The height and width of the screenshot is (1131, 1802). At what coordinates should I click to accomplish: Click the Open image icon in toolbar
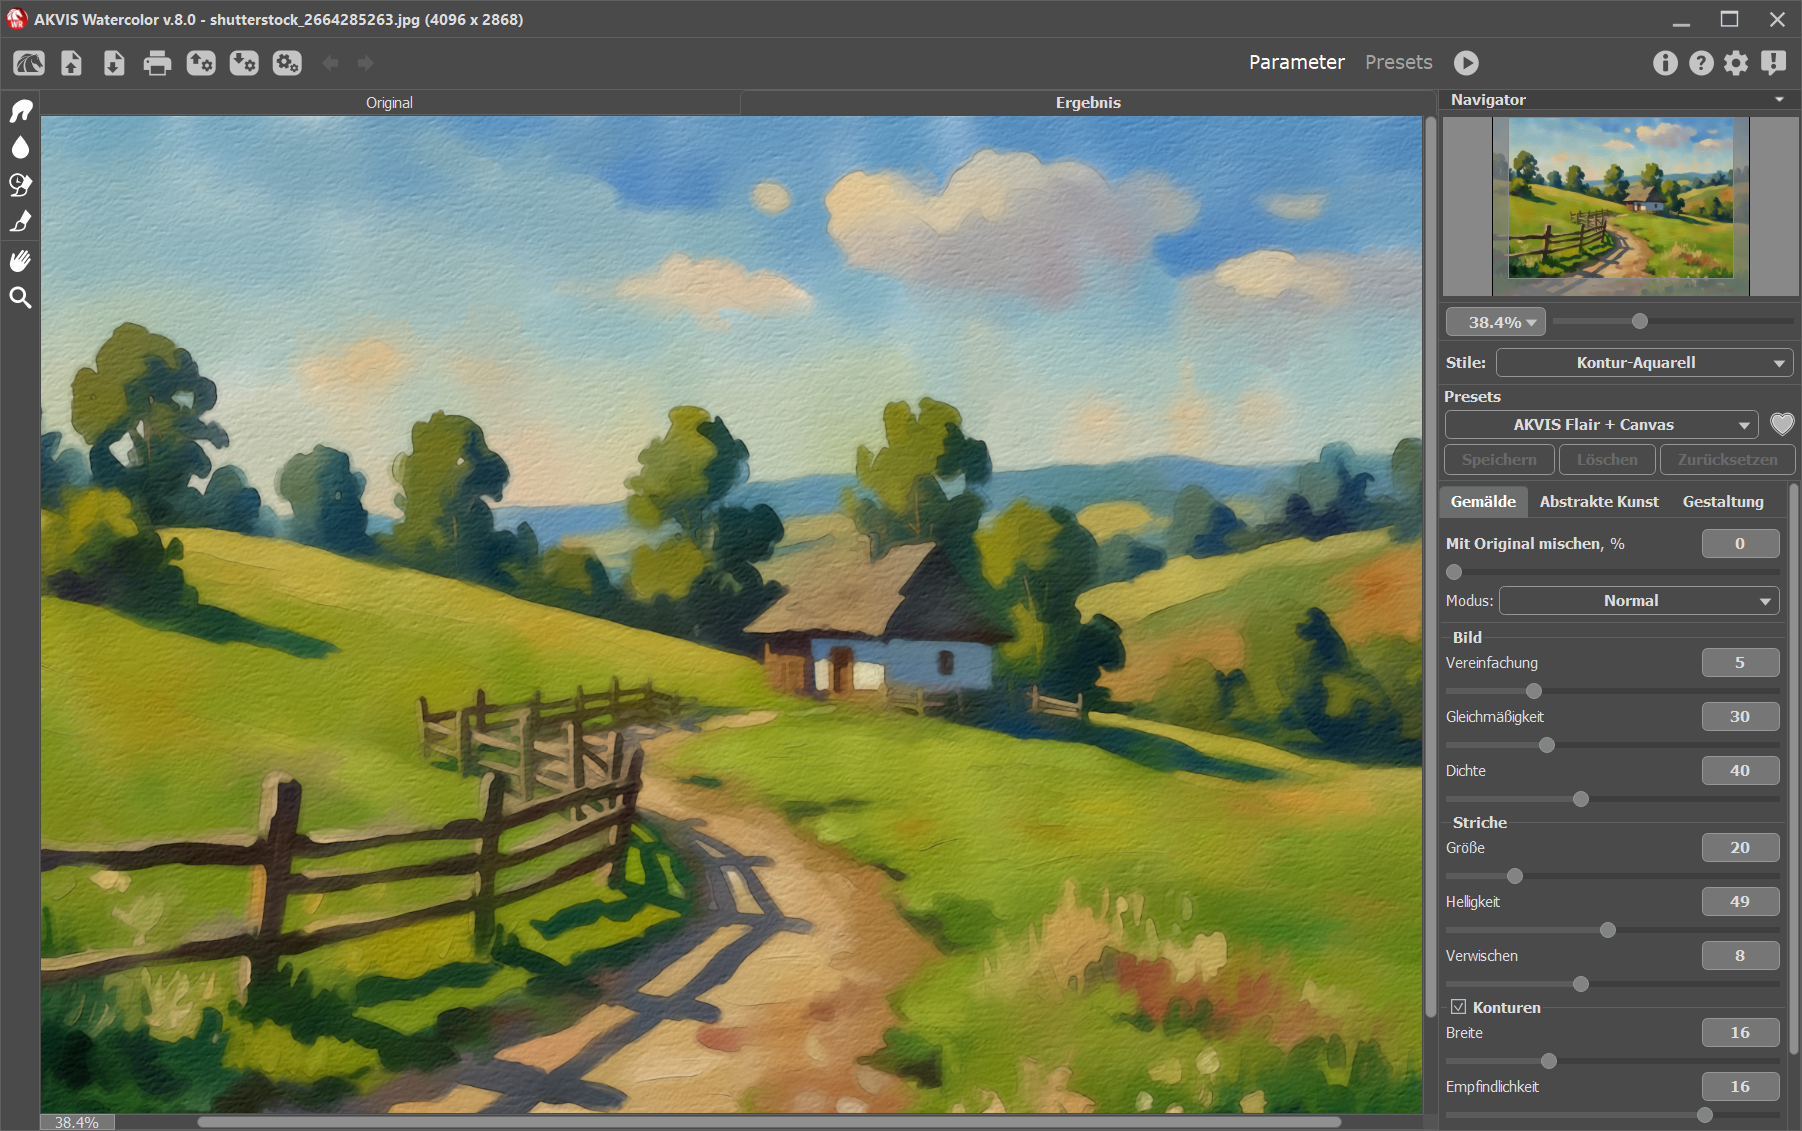point(72,64)
